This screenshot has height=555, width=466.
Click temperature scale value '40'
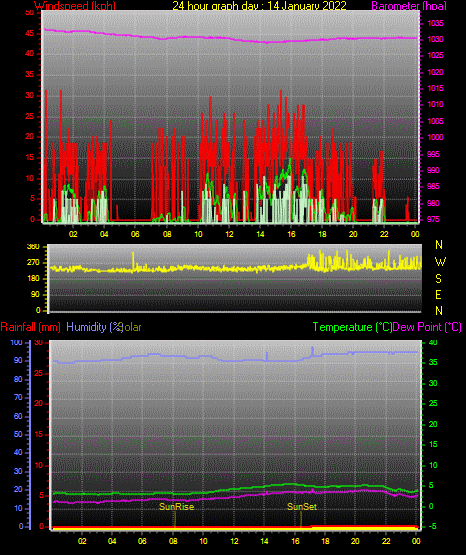(433, 342)
